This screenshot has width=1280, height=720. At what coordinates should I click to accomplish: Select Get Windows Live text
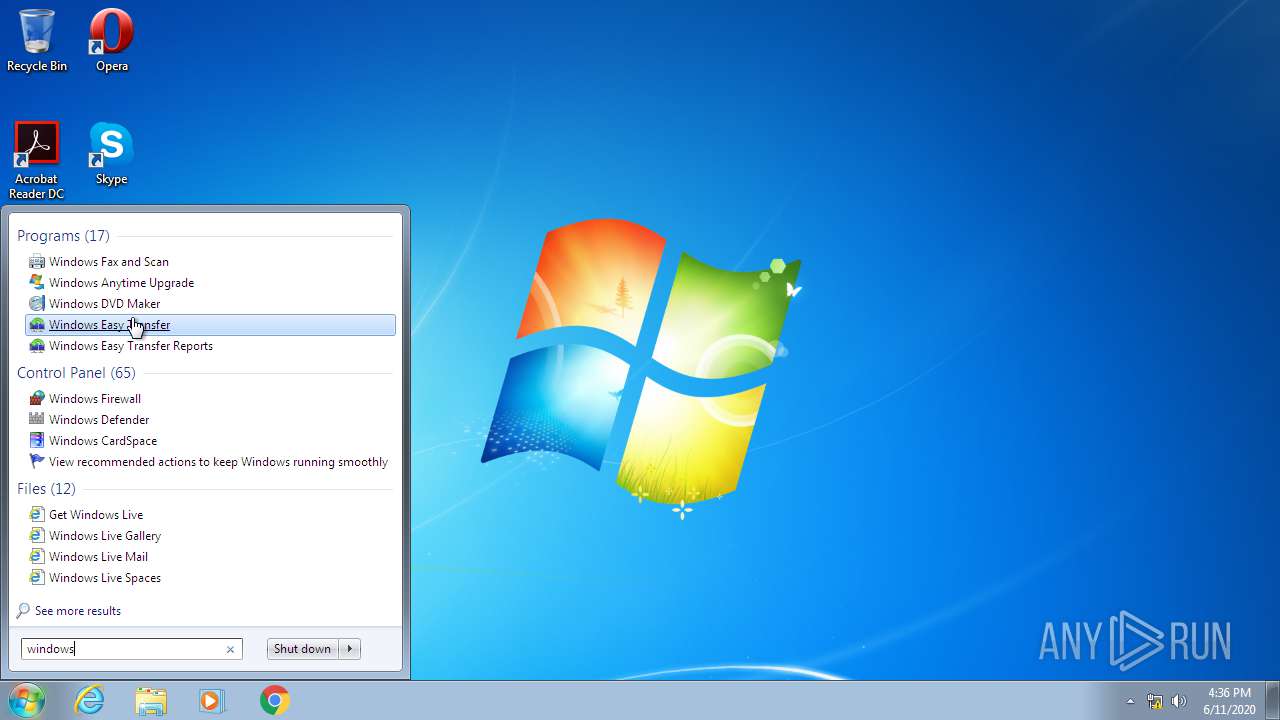coord(96,515)
